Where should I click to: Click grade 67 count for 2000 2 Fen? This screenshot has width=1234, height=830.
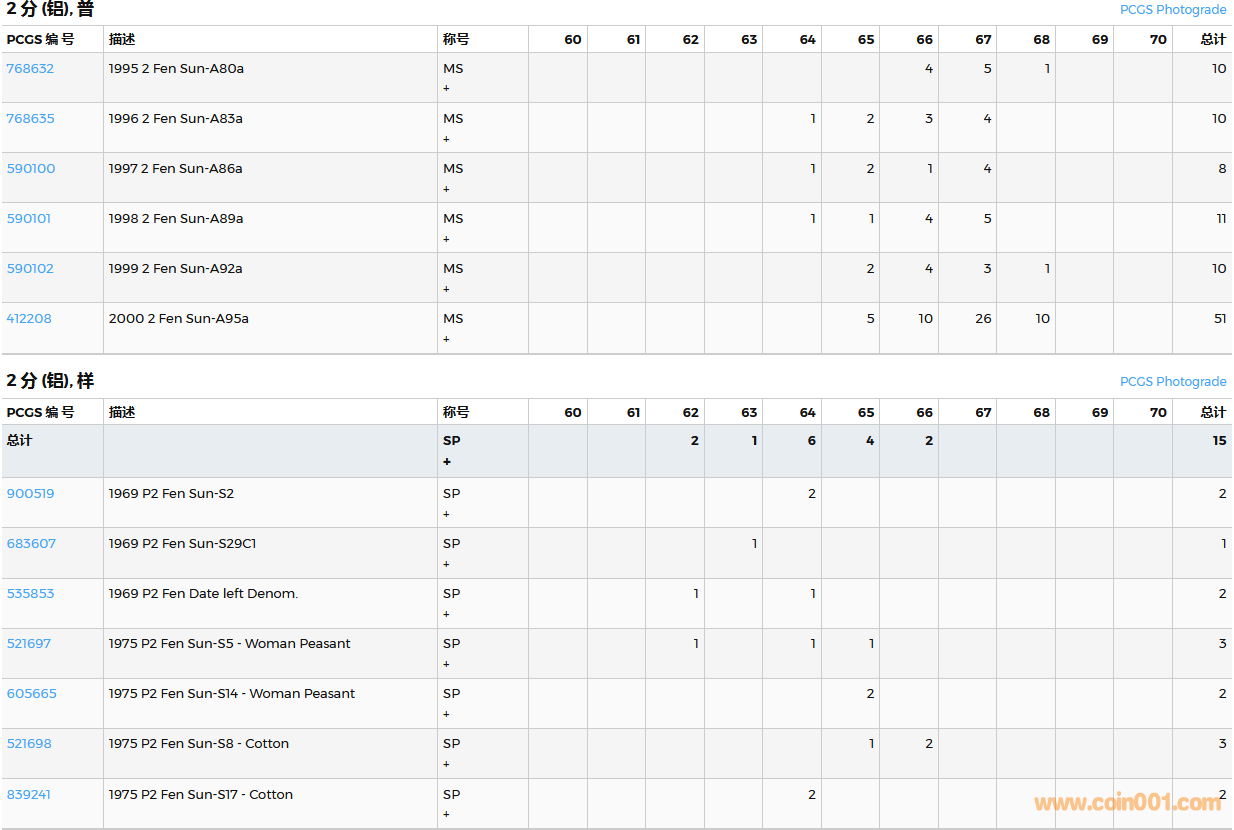pyautogui.click(x=983, y=319)
